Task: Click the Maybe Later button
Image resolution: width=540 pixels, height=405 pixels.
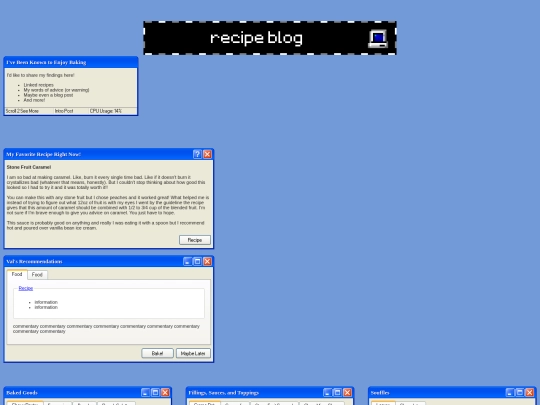Action: coord(193,353)
